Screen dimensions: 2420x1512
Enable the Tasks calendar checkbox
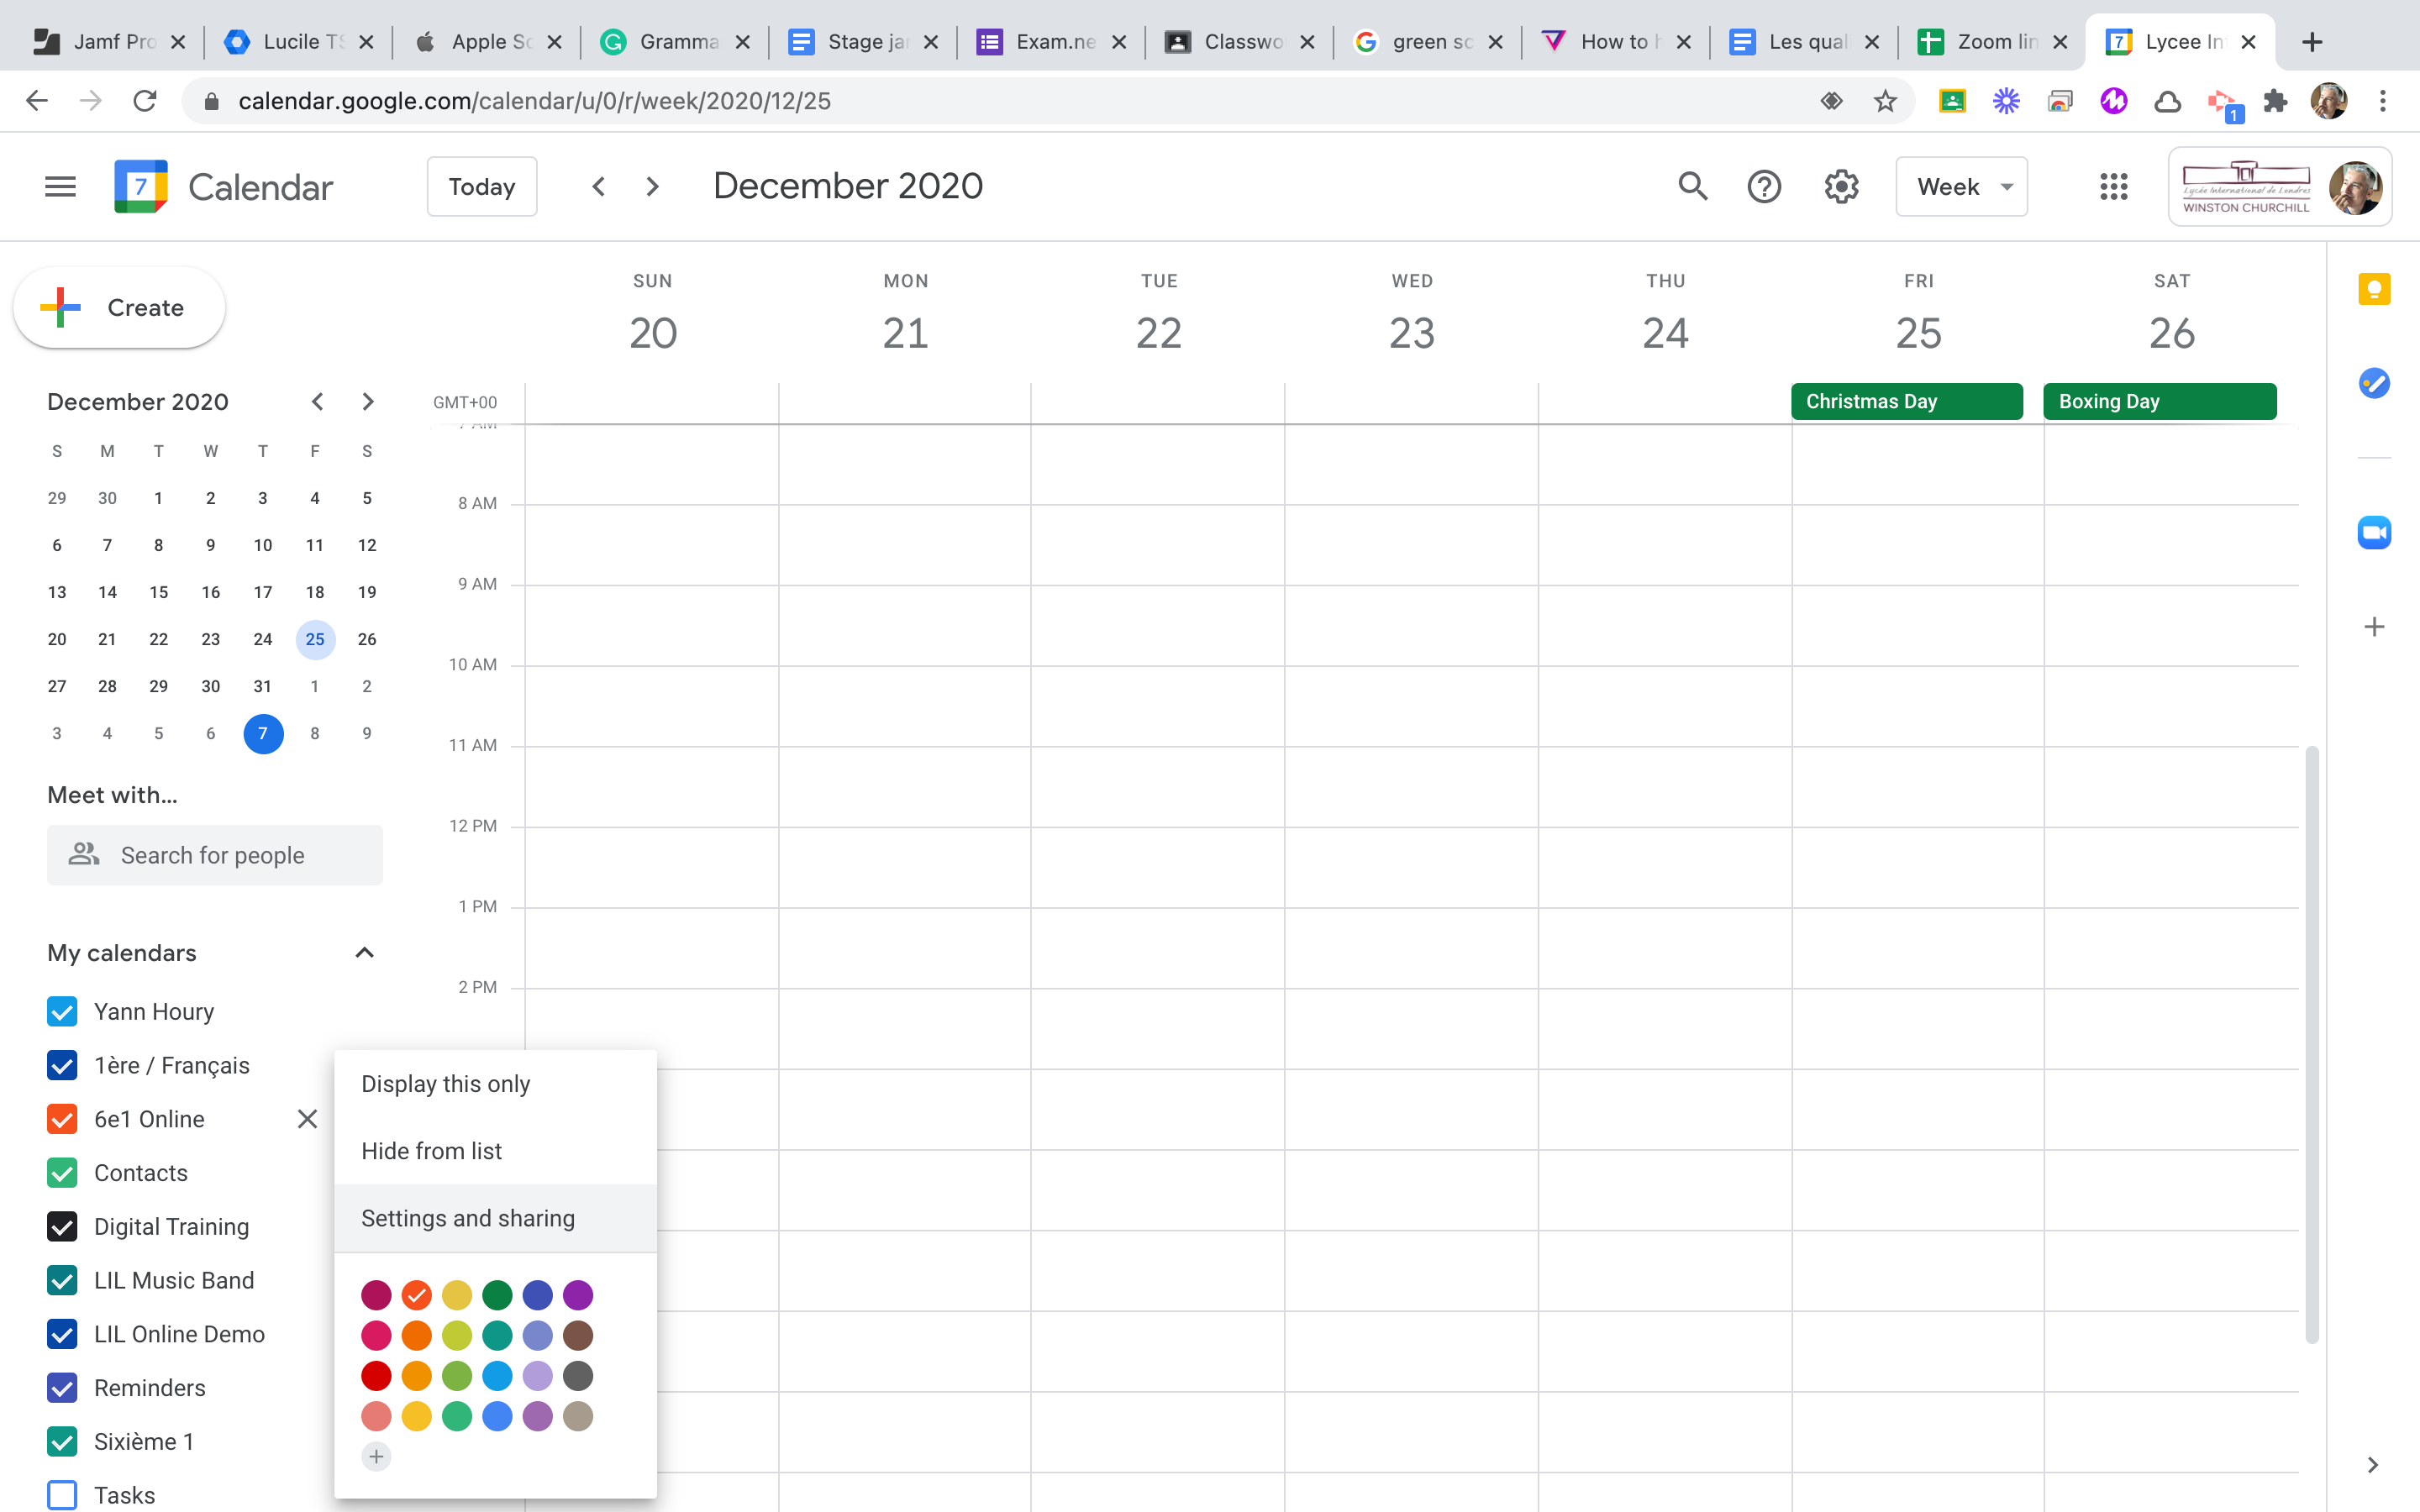62,1495
